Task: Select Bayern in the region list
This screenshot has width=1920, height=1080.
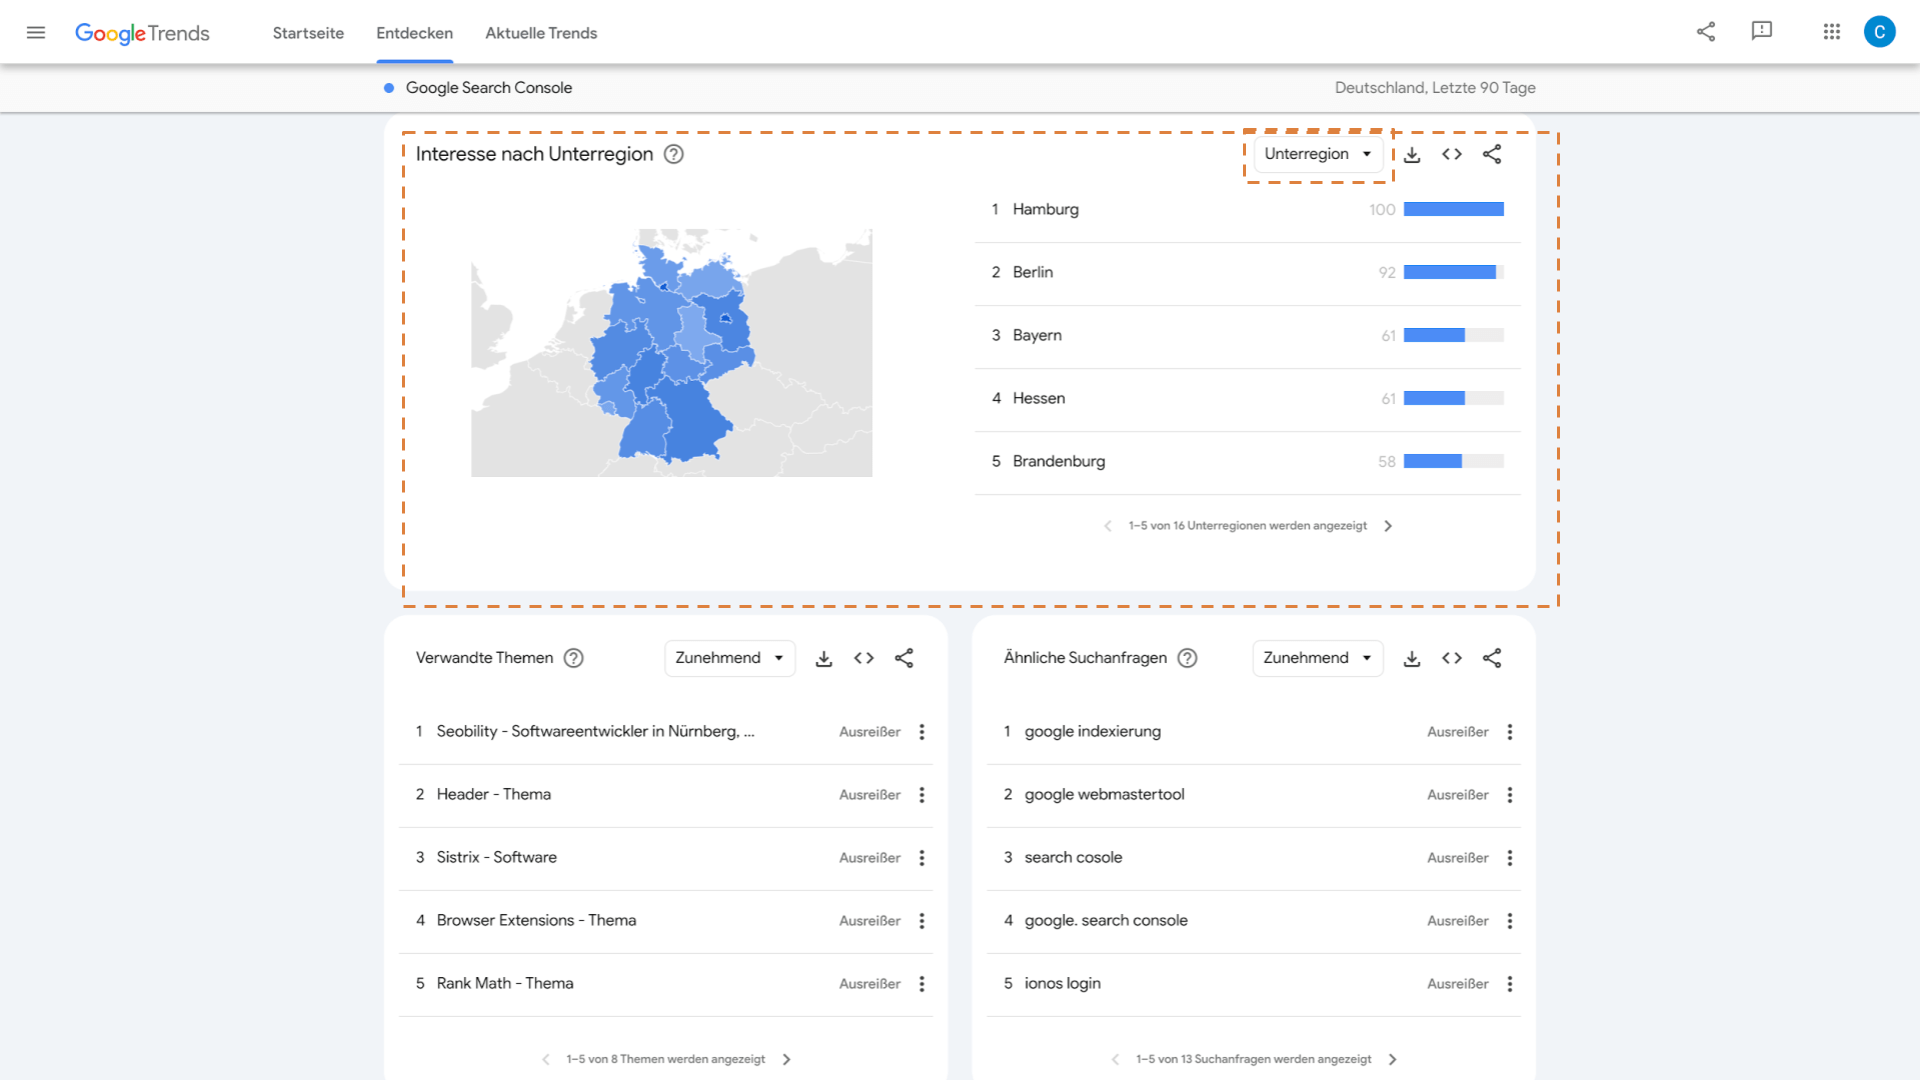Action: (1248, 336)
